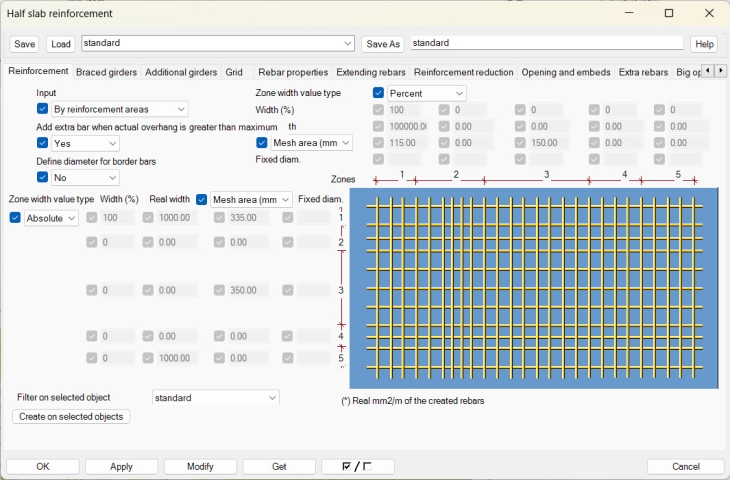The height and width of the screenshot is (480, 730).
Task: Open the By reinforcement areas dropdown
Action: (119, 109)
